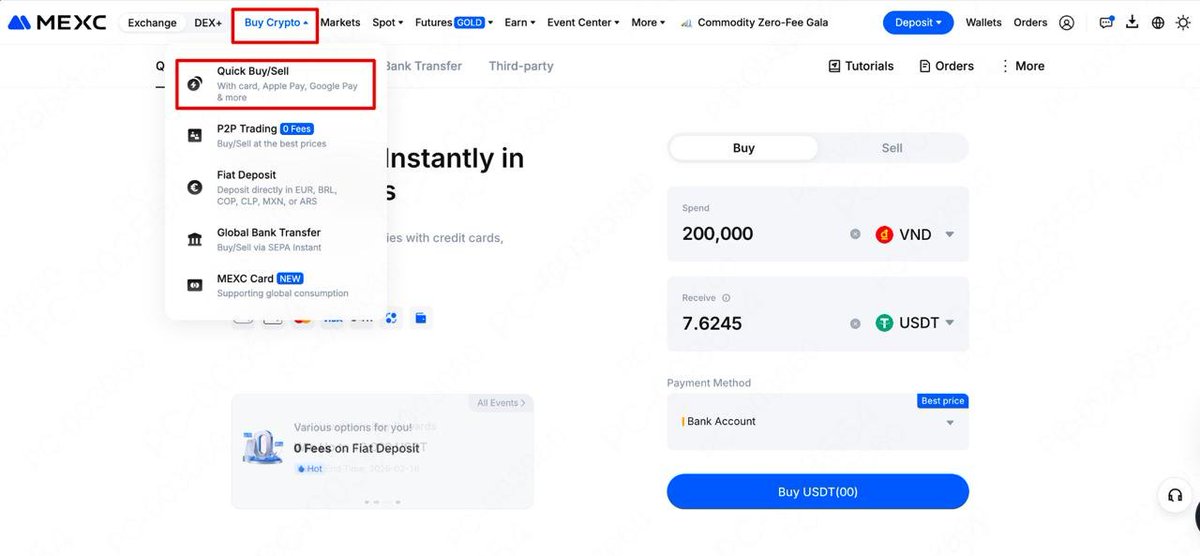Click the app download icon
This screenshot has height=556, width=1200.
point(1133,22)
